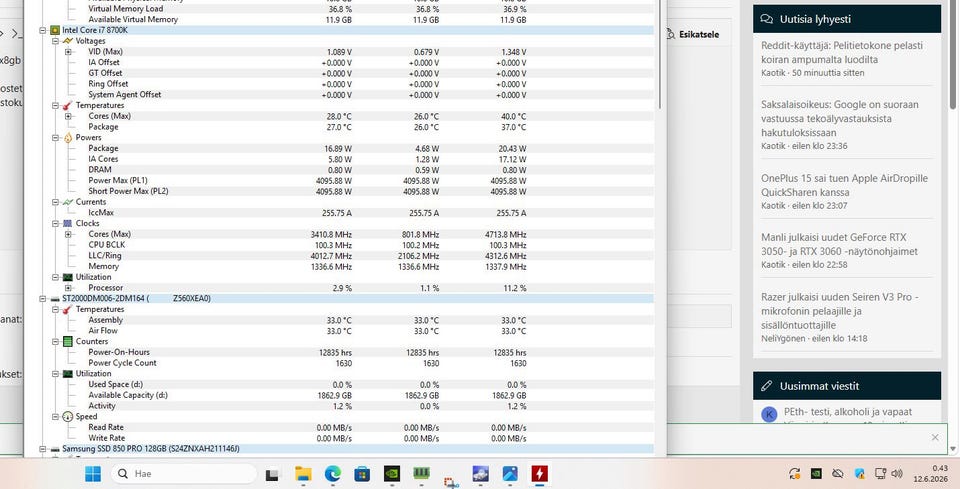960x489 pixels.
Task: Open the Manli GeForce RTX news headline
Action: 839,244
